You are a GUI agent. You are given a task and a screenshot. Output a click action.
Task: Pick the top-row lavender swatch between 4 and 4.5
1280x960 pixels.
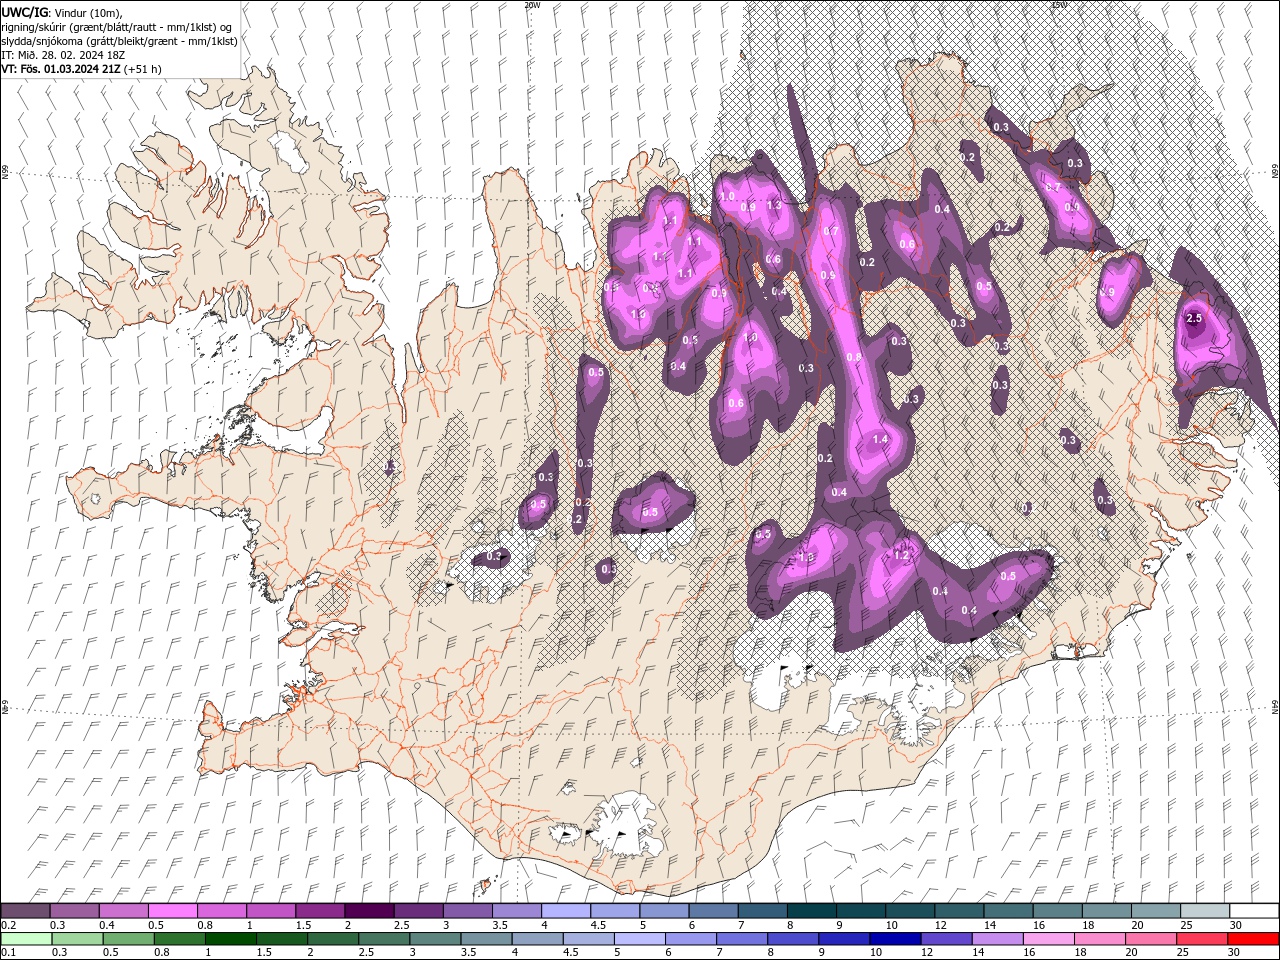(x=565, y=911)
